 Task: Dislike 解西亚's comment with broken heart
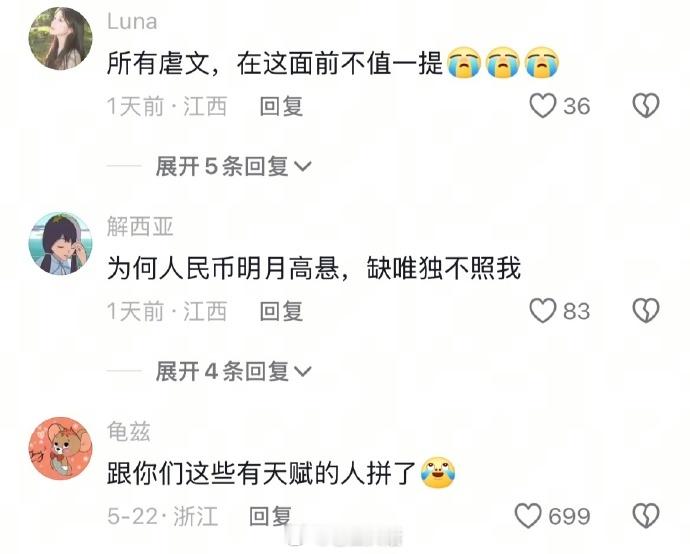(646, 311)
